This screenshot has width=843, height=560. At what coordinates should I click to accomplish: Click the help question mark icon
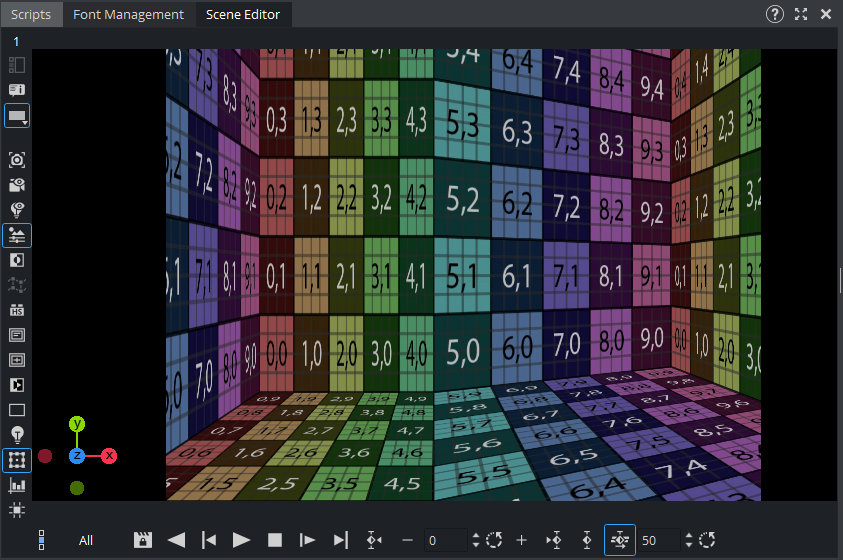pyautogui.click(x=774, y=14)
